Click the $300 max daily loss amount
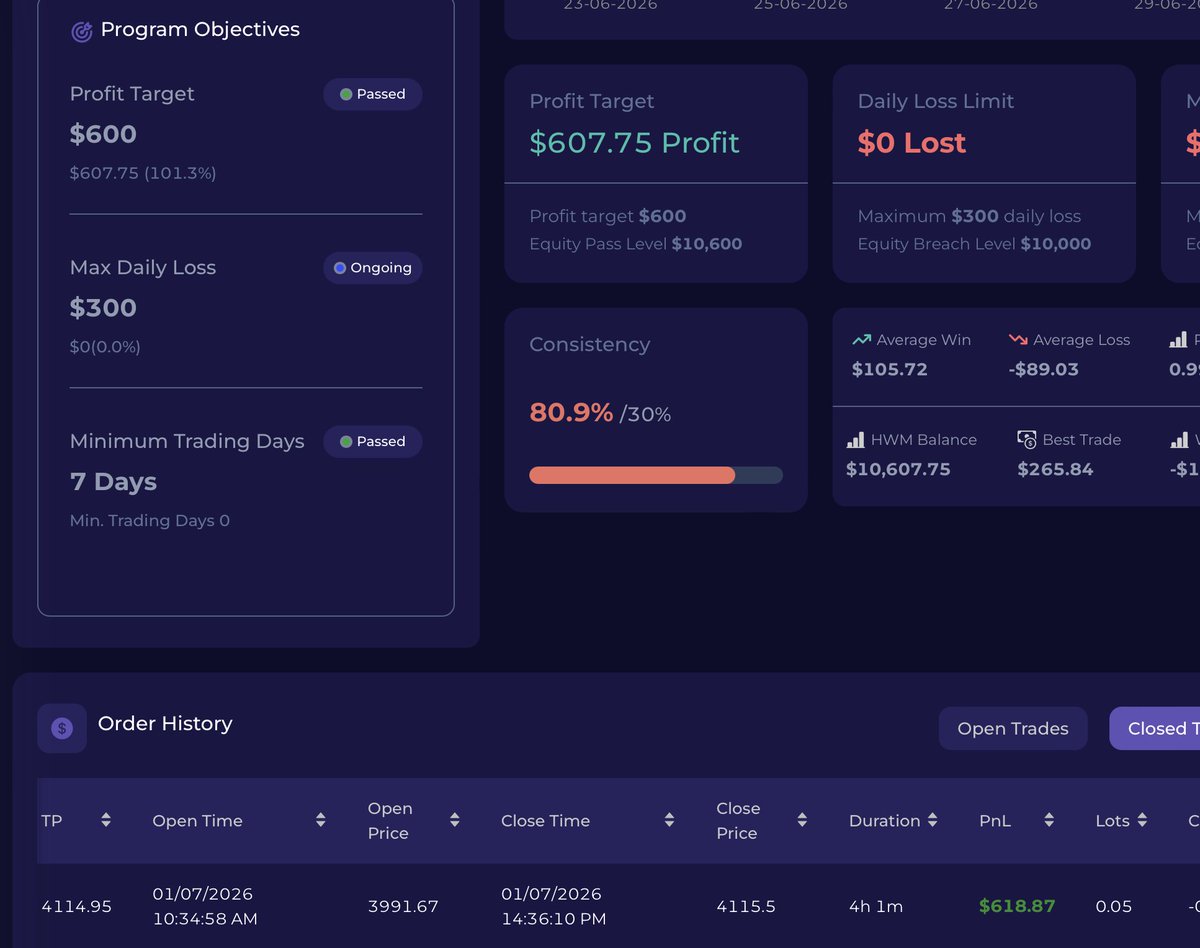Image resolution: width=1200 pixels, height=948 pixels. [x=103, y=308]
